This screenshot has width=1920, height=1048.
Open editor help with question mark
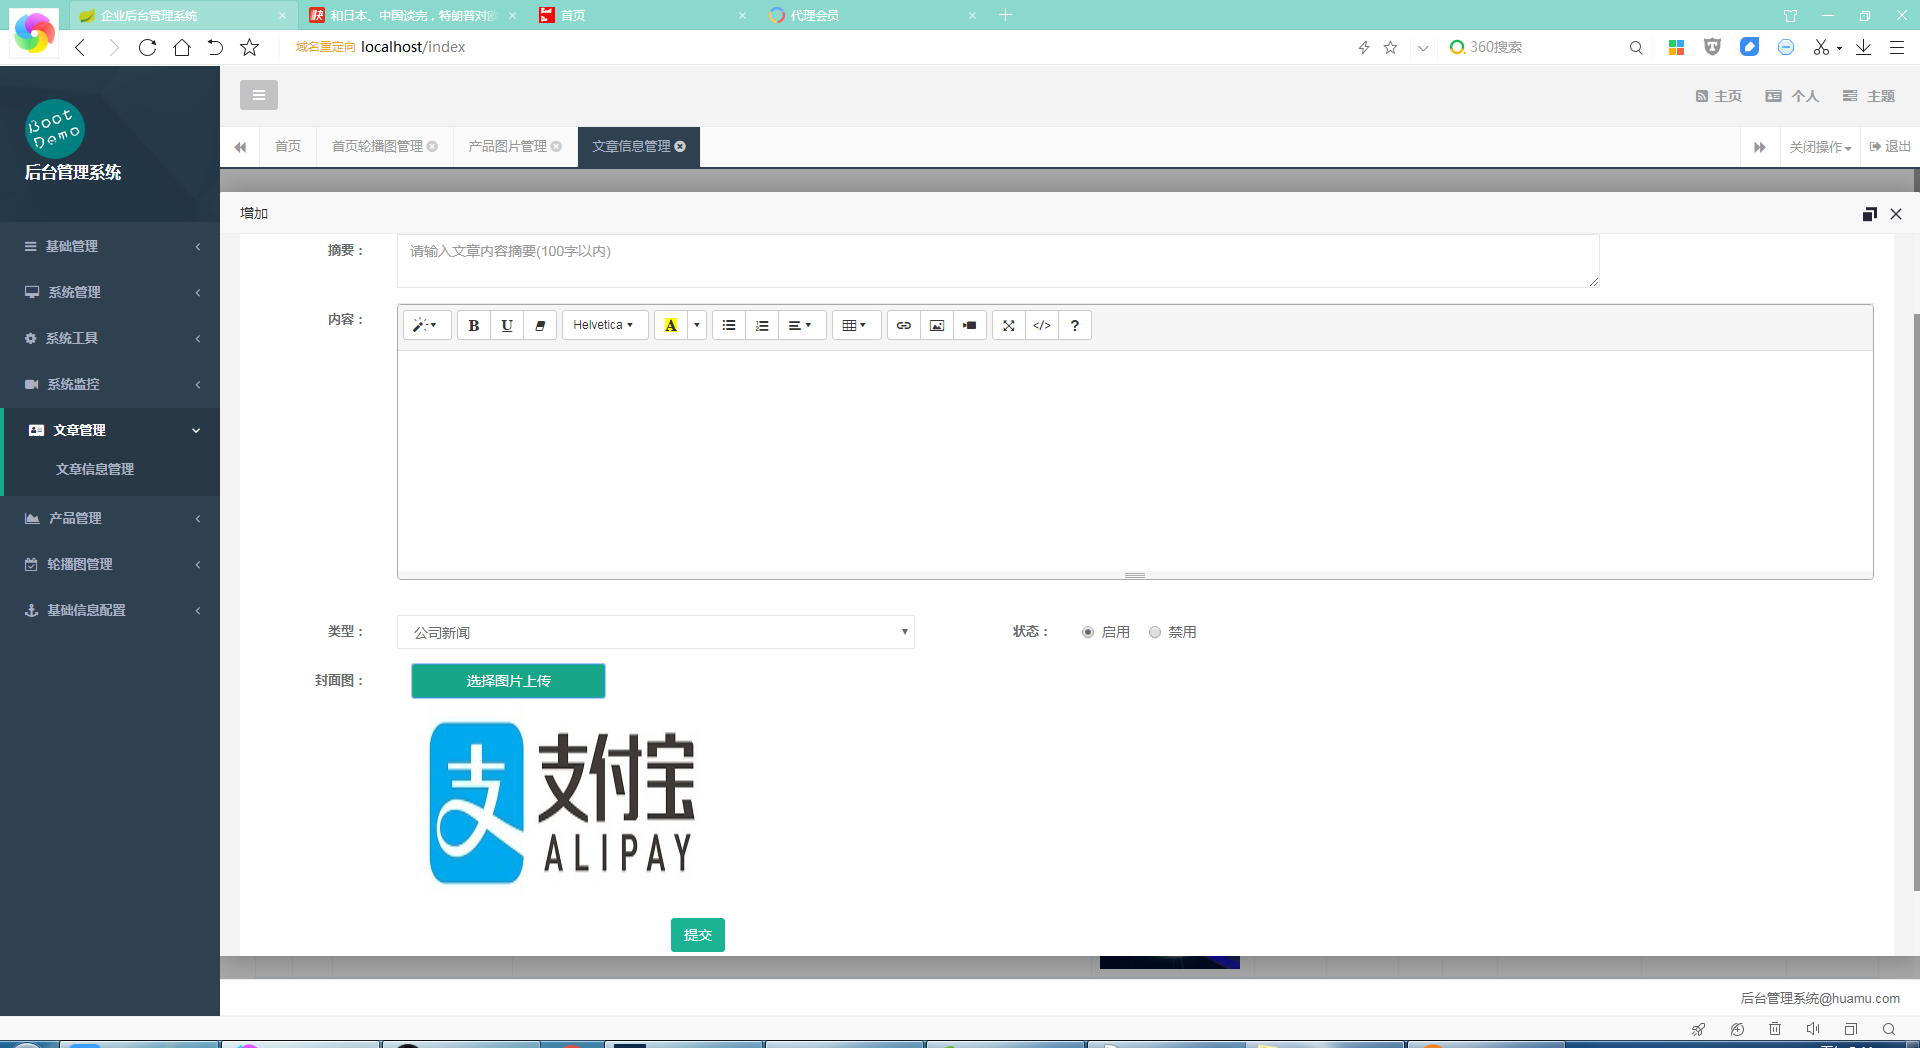(x=1075, y=325)
